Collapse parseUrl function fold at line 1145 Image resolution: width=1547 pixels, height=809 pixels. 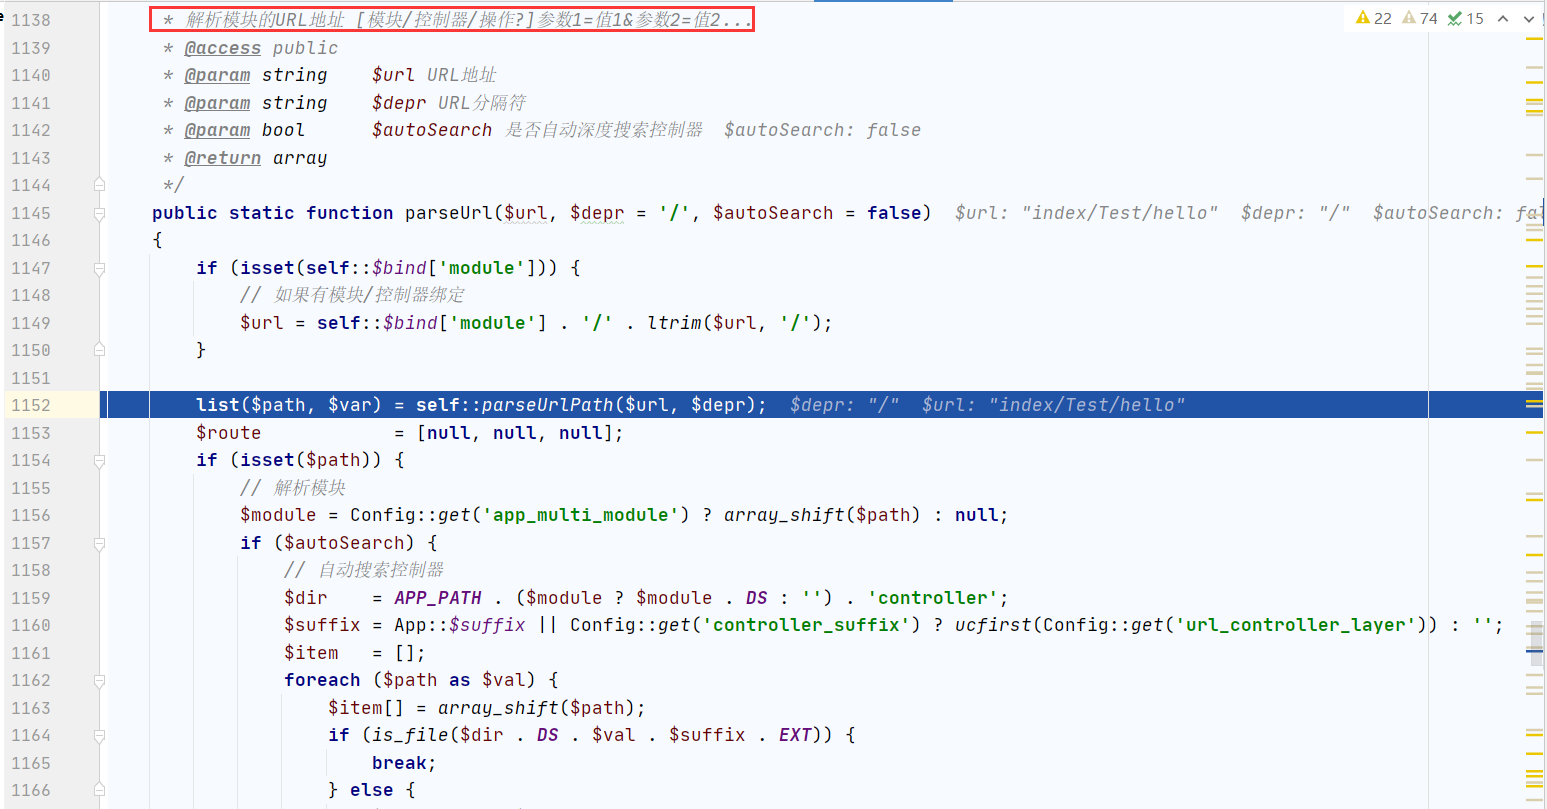99,213
